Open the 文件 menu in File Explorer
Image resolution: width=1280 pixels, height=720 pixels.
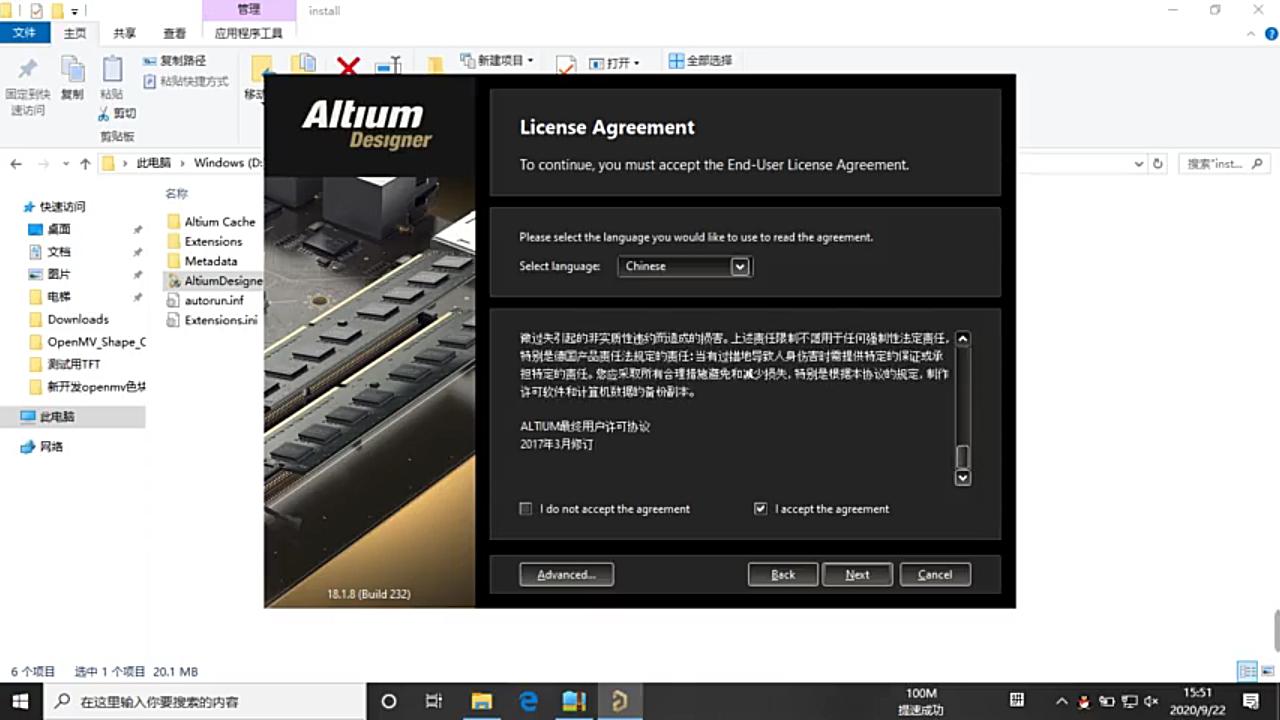(x=24, y=33)
